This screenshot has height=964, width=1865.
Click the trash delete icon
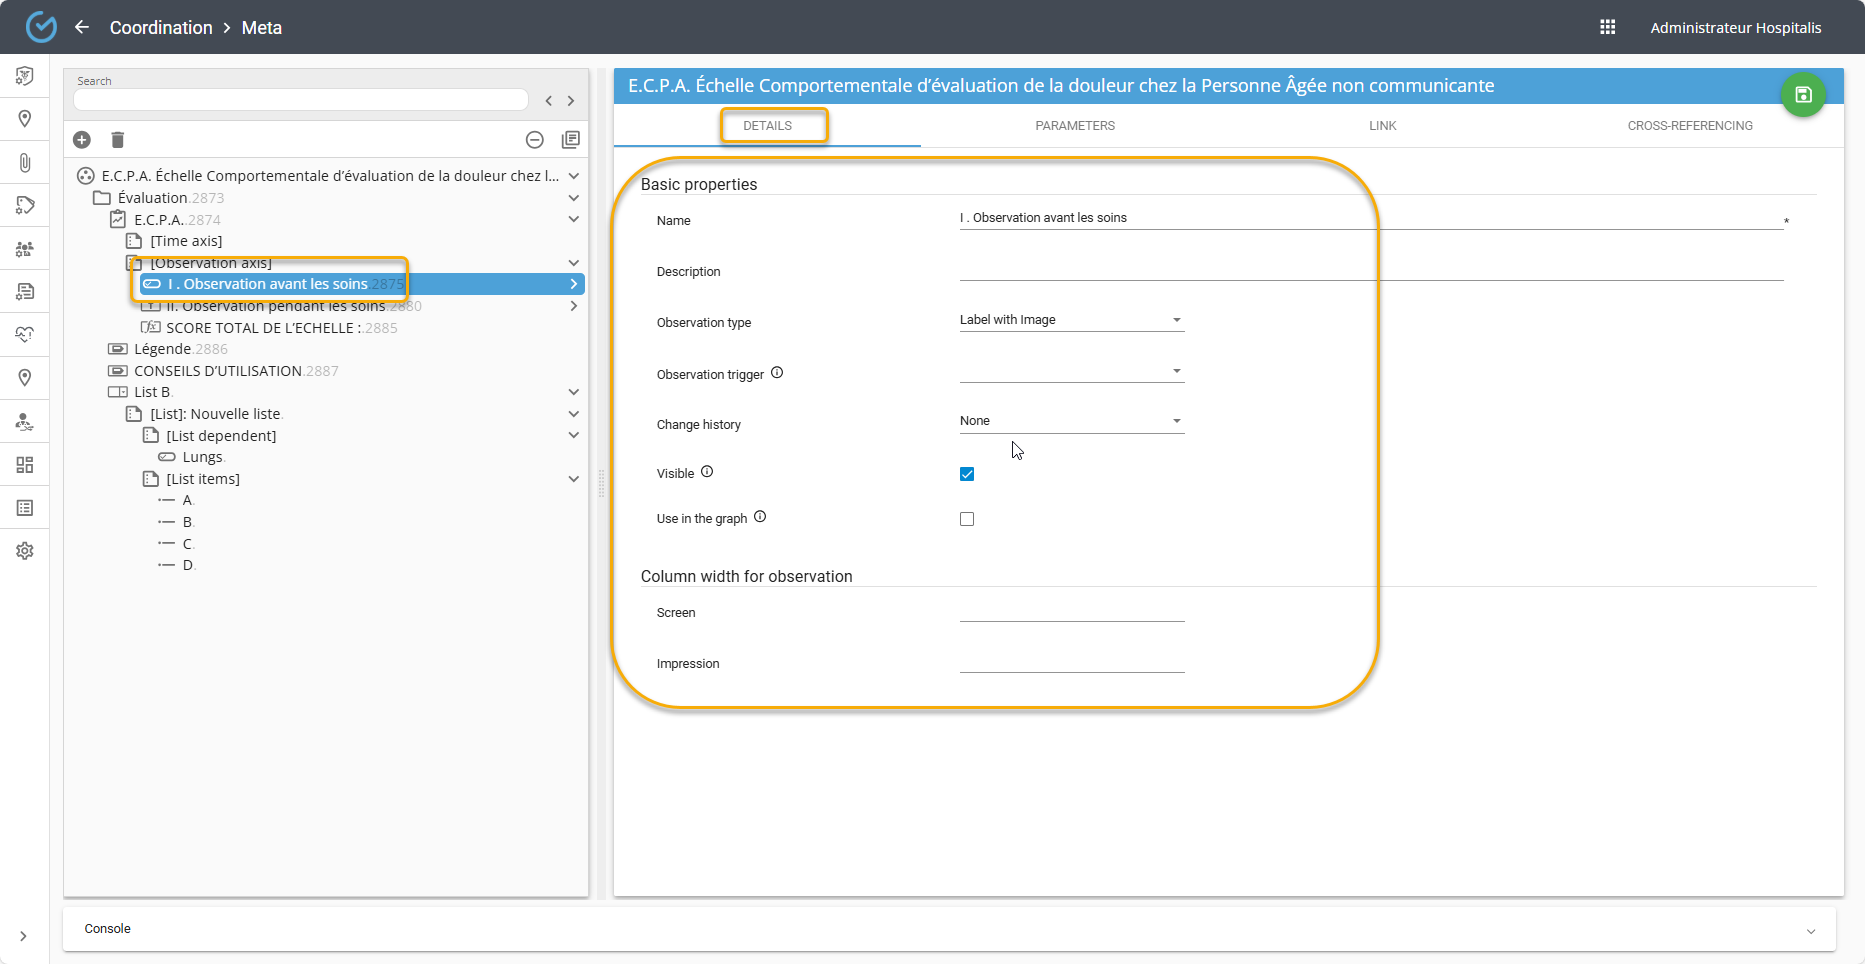pyautogui.click(x=117, y=140)
